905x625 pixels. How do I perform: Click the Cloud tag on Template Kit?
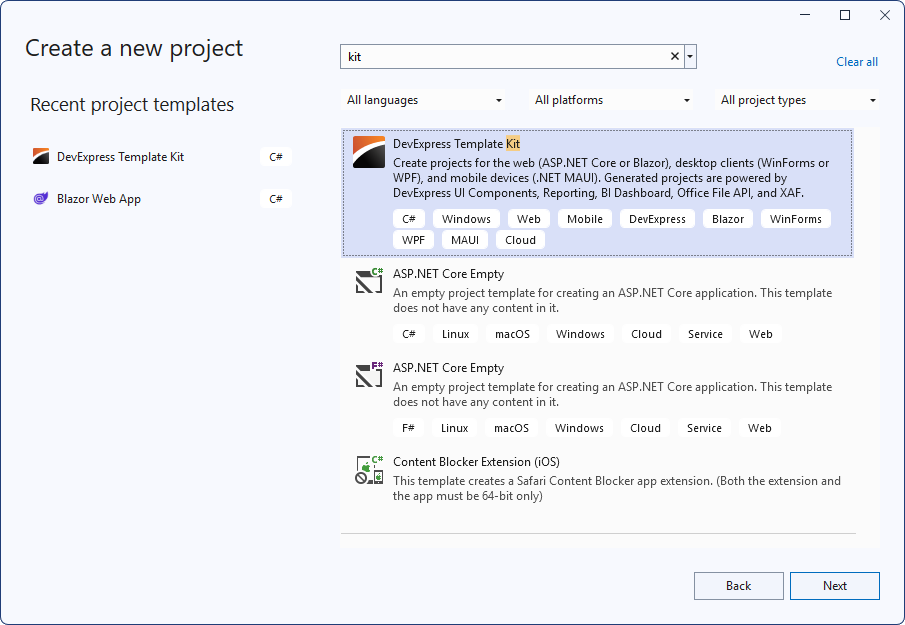pos(520,240)
